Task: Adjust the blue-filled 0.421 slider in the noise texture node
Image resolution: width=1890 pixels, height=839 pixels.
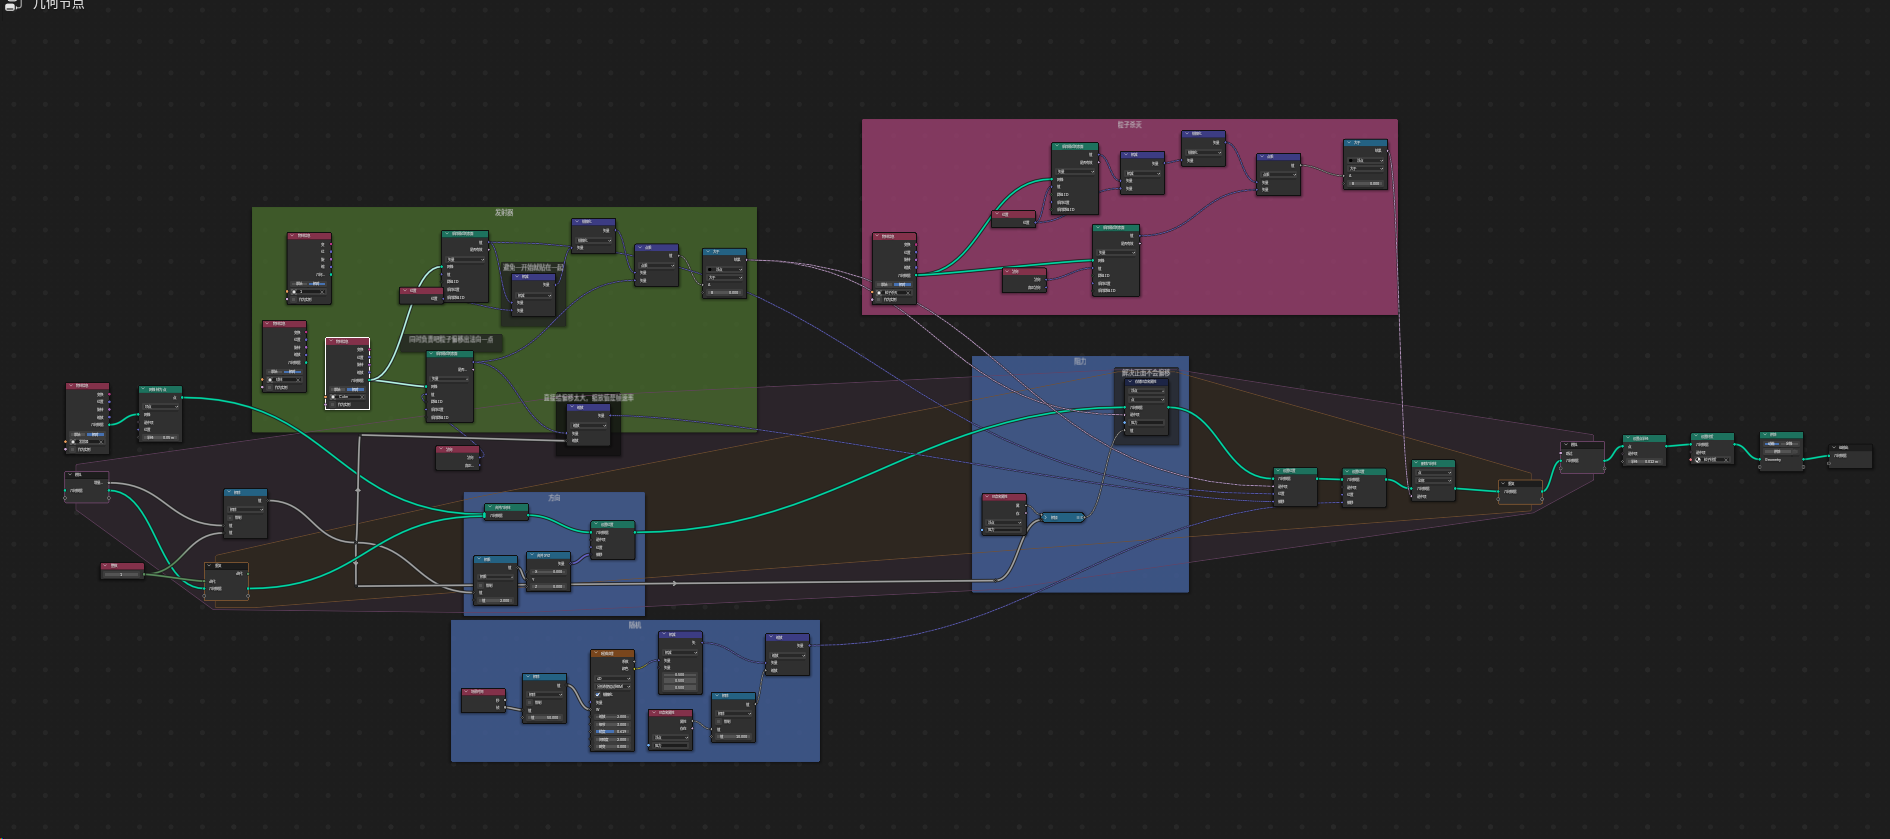Action: coord(613,731)
